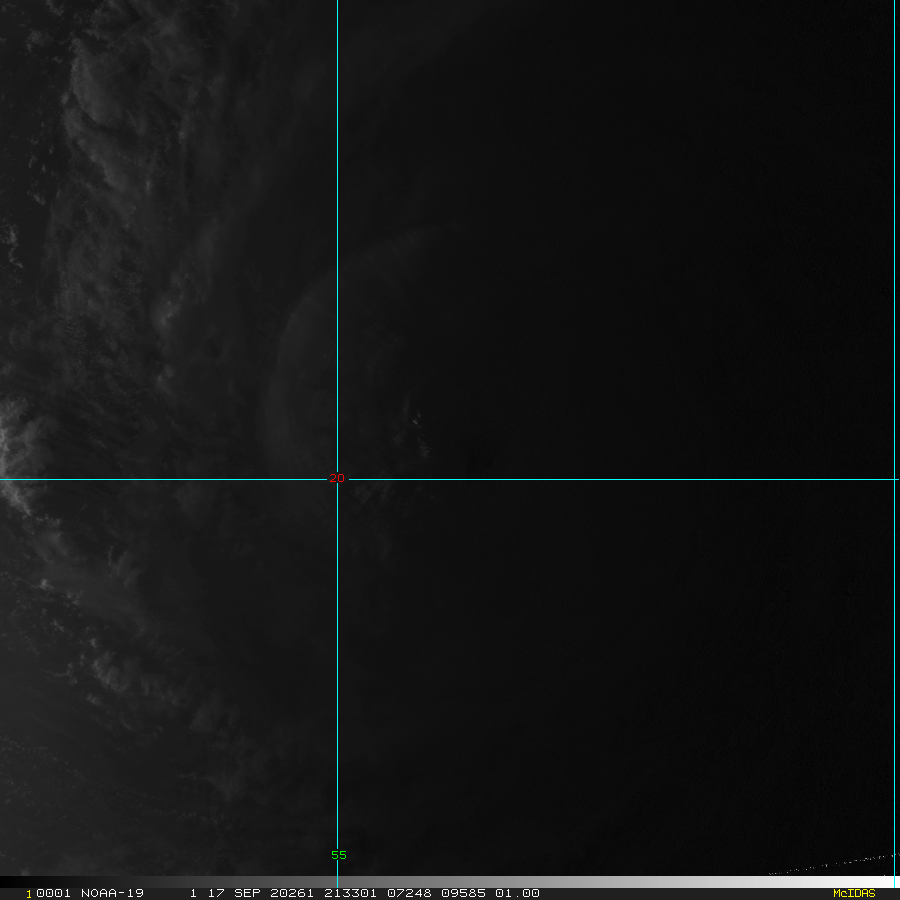Click the 17 SEP date text
This screenshot has height=900, width=900.
pyautogui.click(x=233, y=893)
